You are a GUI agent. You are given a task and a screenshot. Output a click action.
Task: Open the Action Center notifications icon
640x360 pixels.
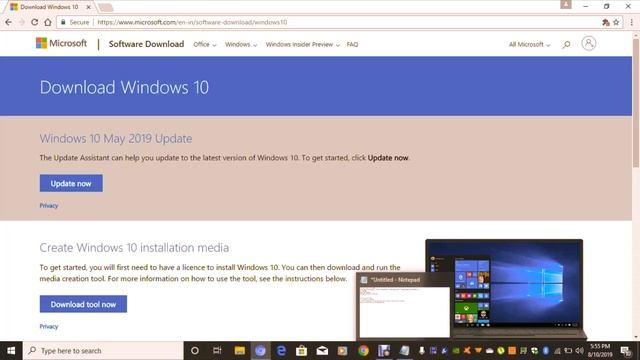coord(625,351)
